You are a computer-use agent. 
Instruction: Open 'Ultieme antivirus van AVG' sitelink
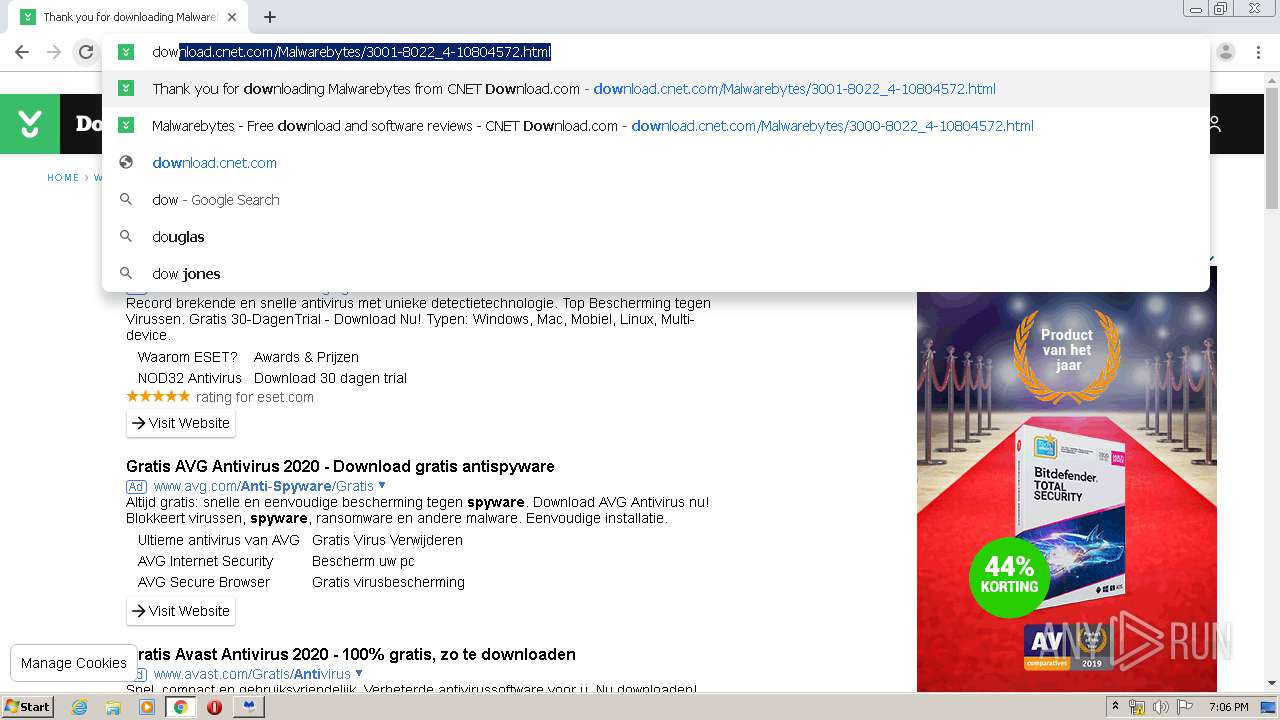pyautogui.click(x=219, y=540)
